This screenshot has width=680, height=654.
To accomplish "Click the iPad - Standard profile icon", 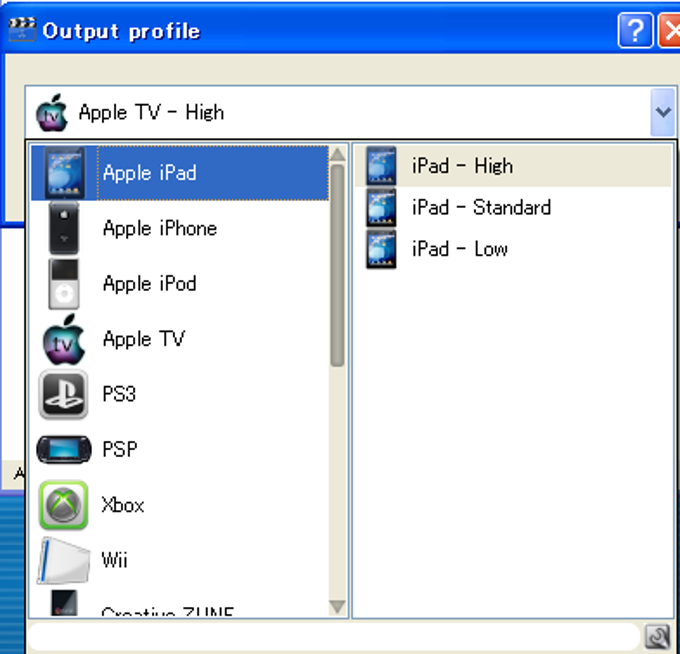I will 381,207.
